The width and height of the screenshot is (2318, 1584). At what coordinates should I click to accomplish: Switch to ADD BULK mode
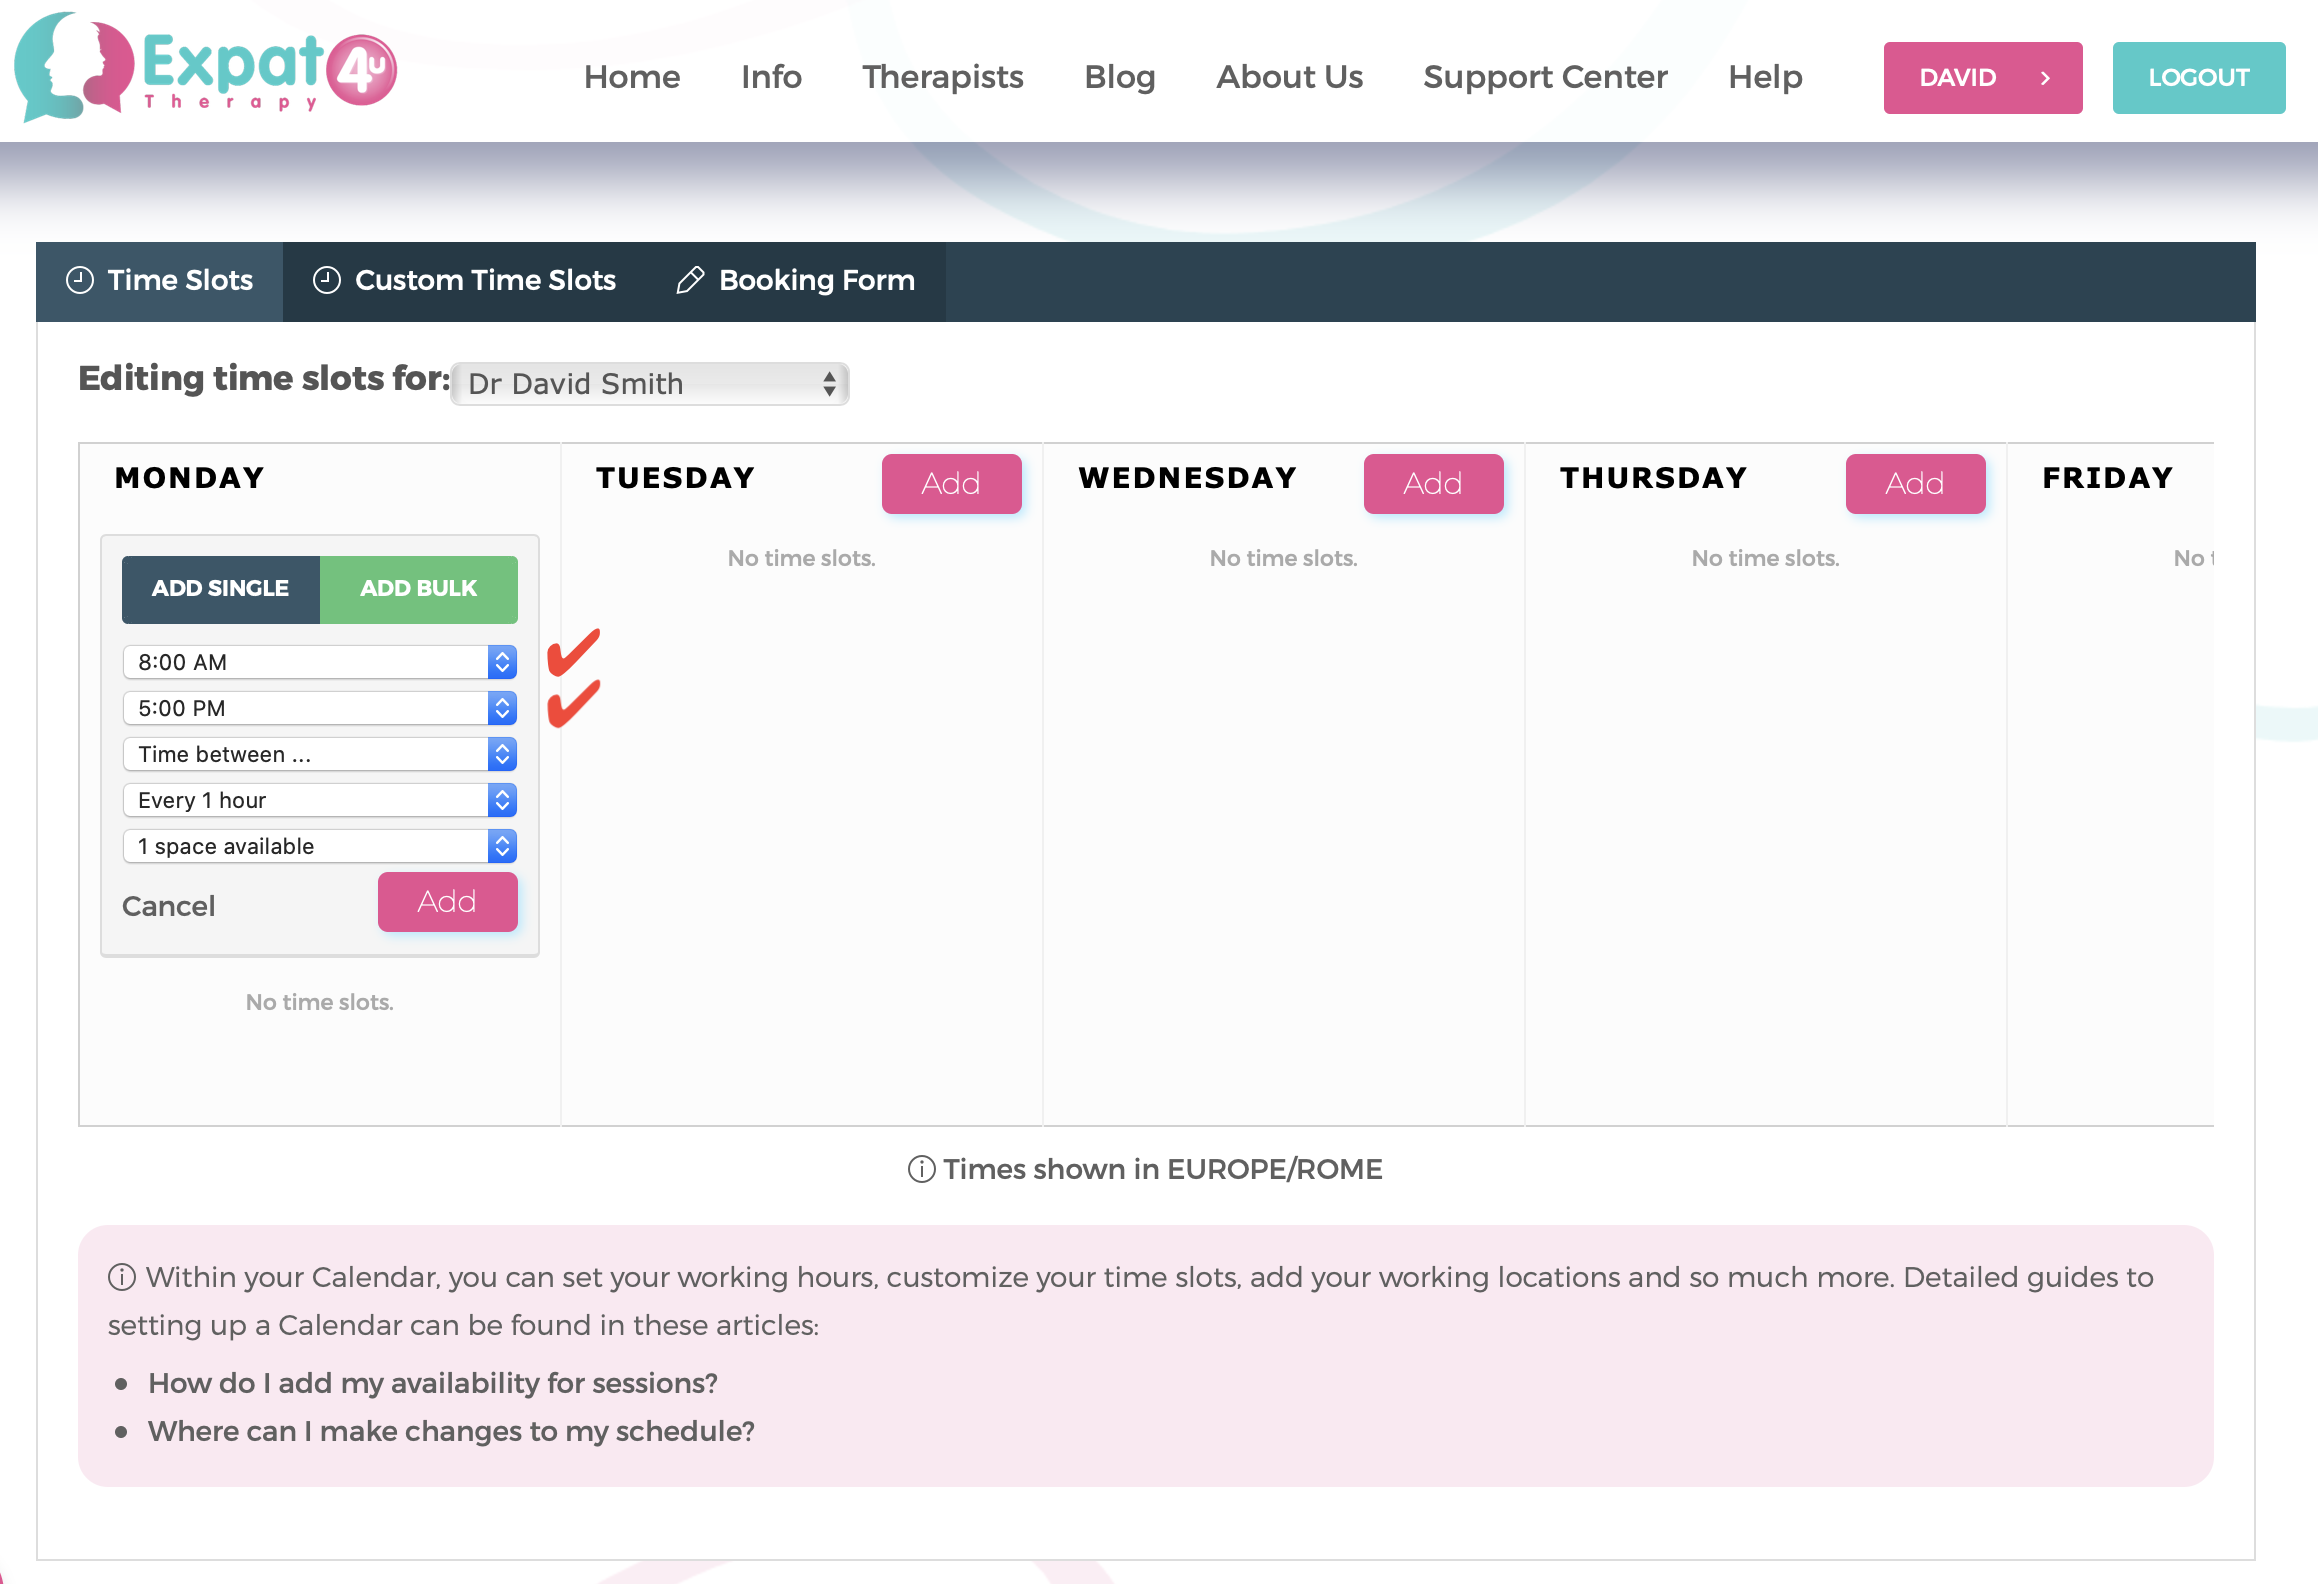point(418,589)
